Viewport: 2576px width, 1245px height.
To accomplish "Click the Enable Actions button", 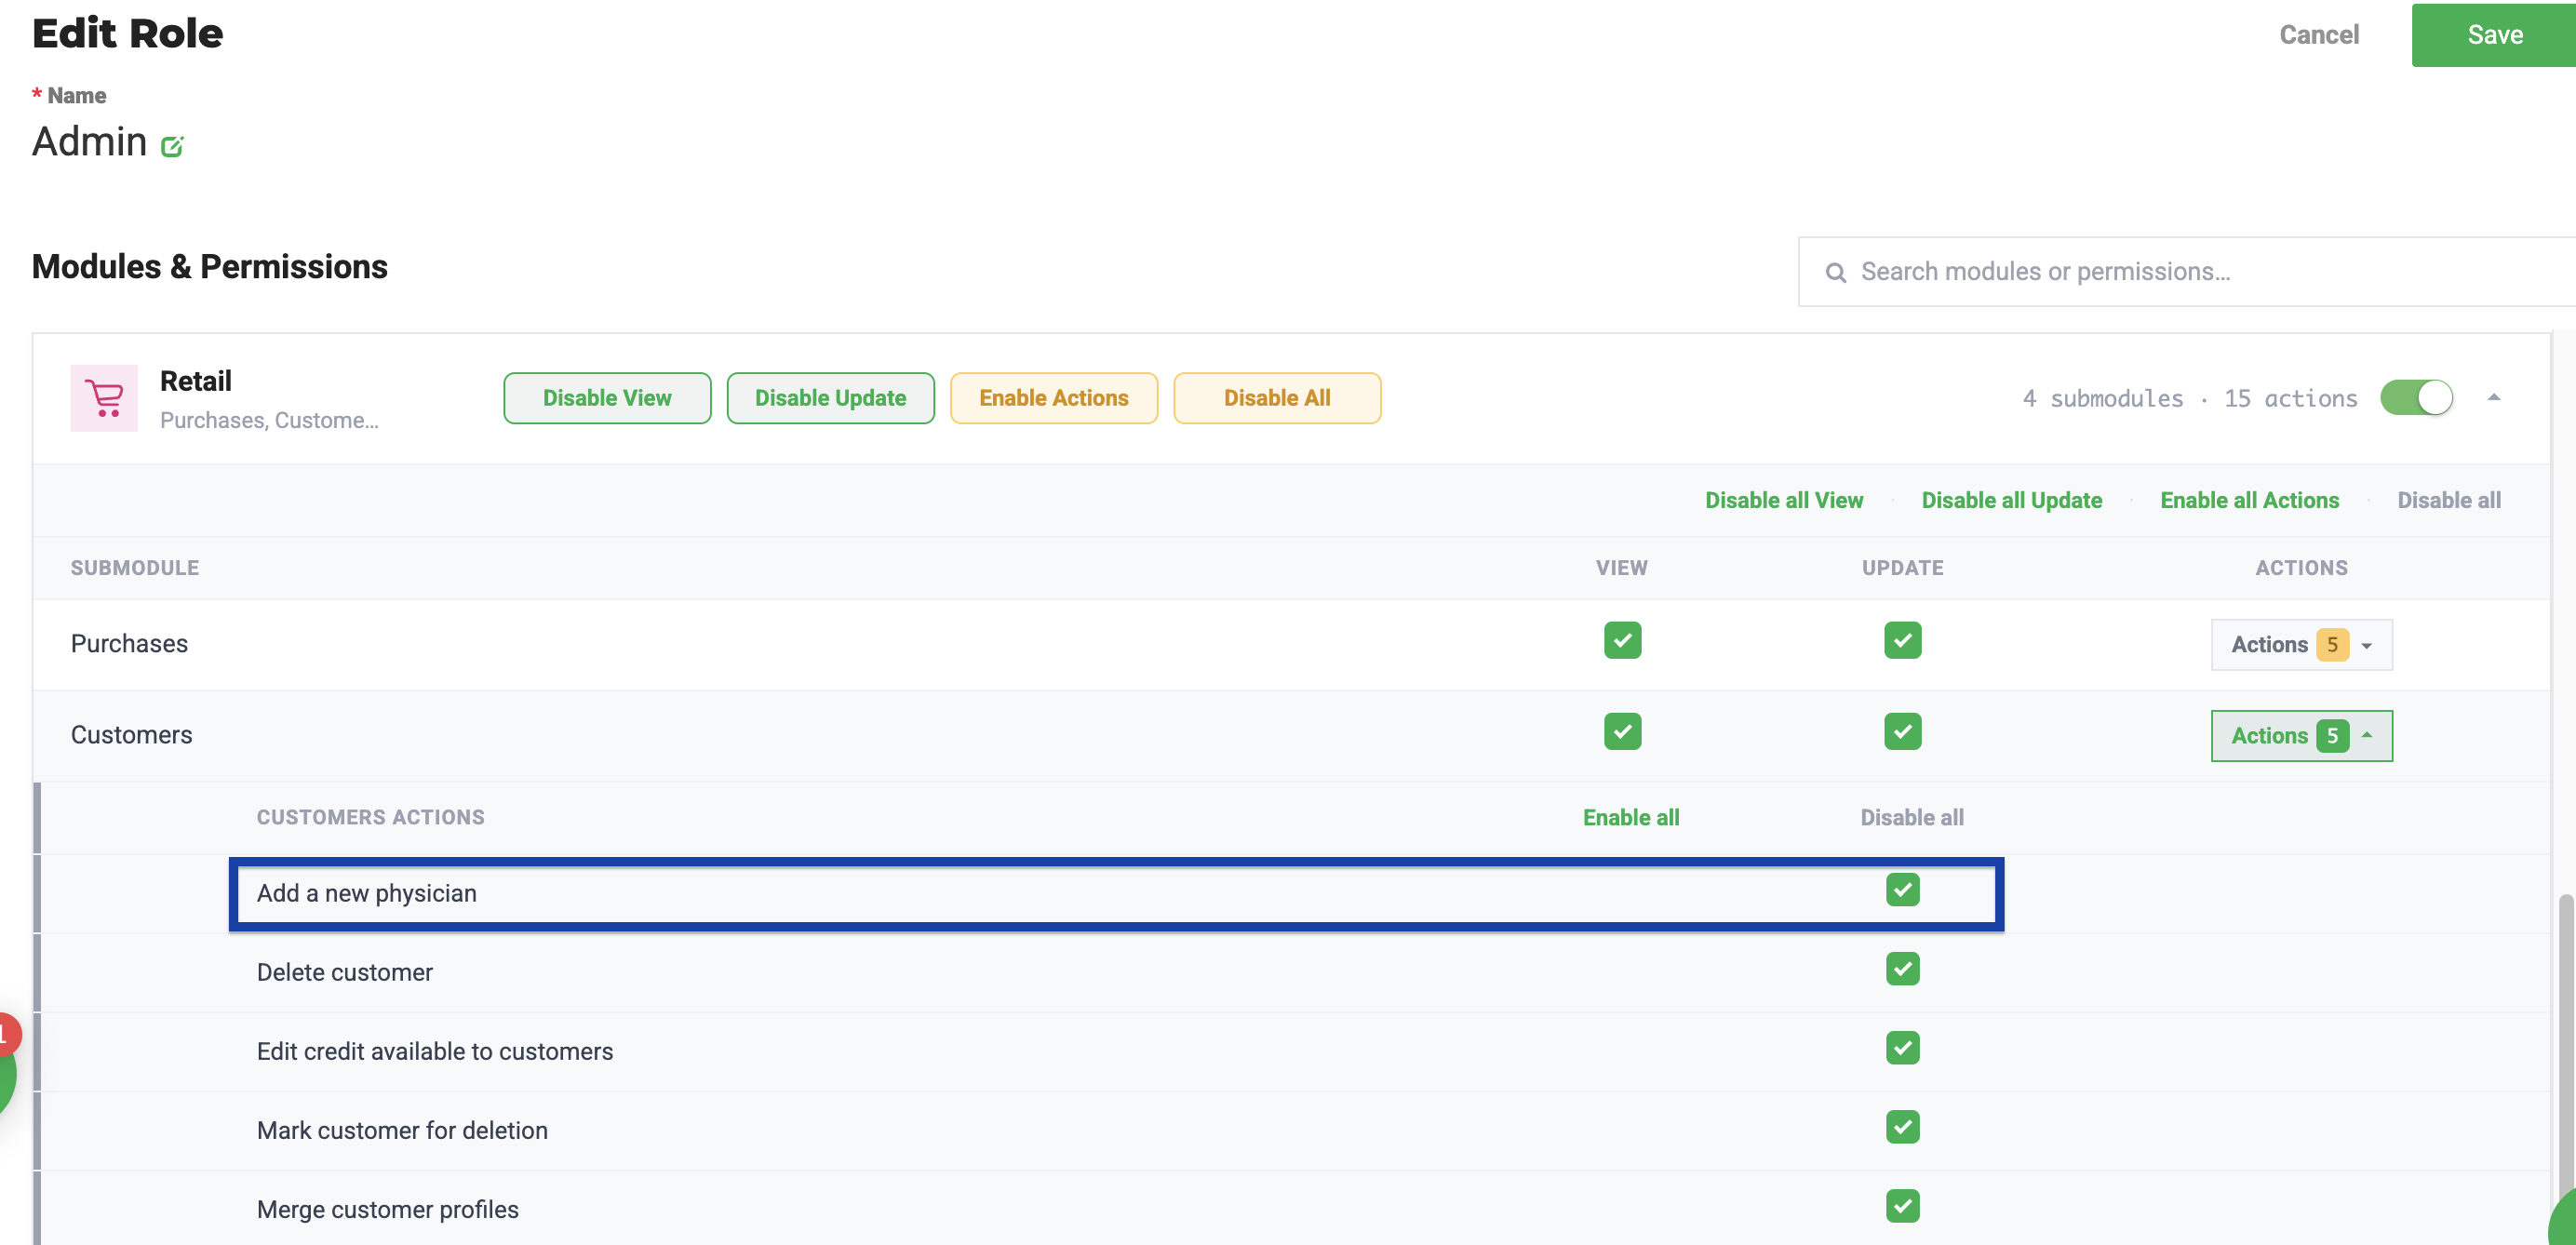I will click(x=1053, y=398).
